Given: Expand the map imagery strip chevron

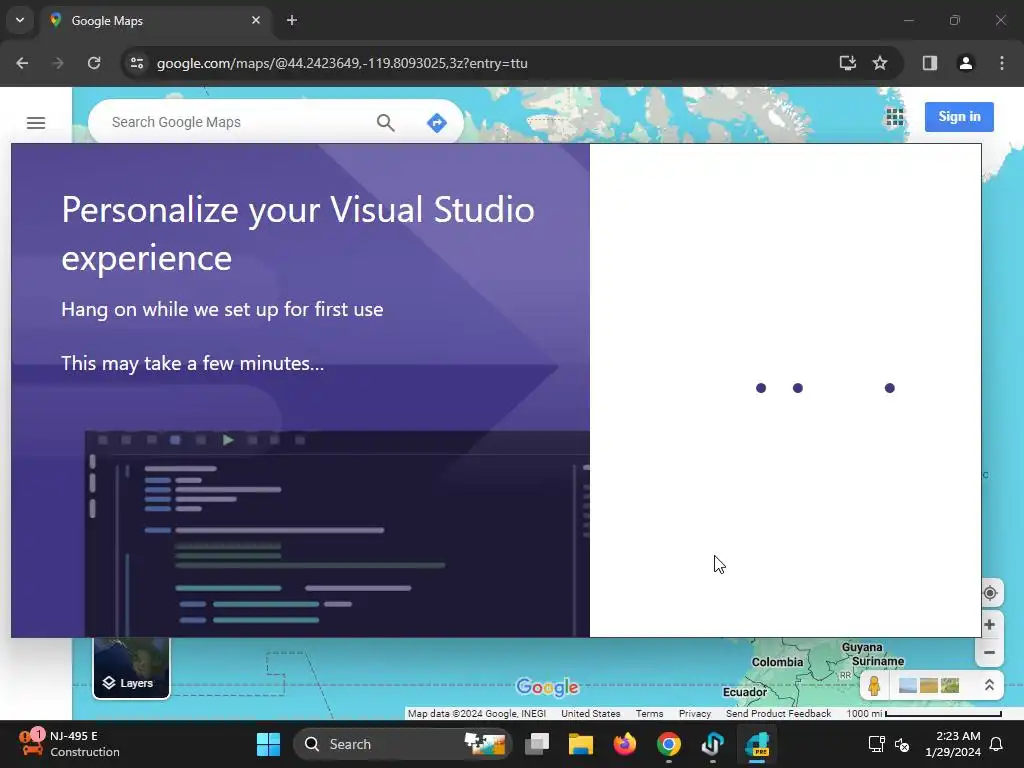Looking at the screenshot, I should click(989, 685).
